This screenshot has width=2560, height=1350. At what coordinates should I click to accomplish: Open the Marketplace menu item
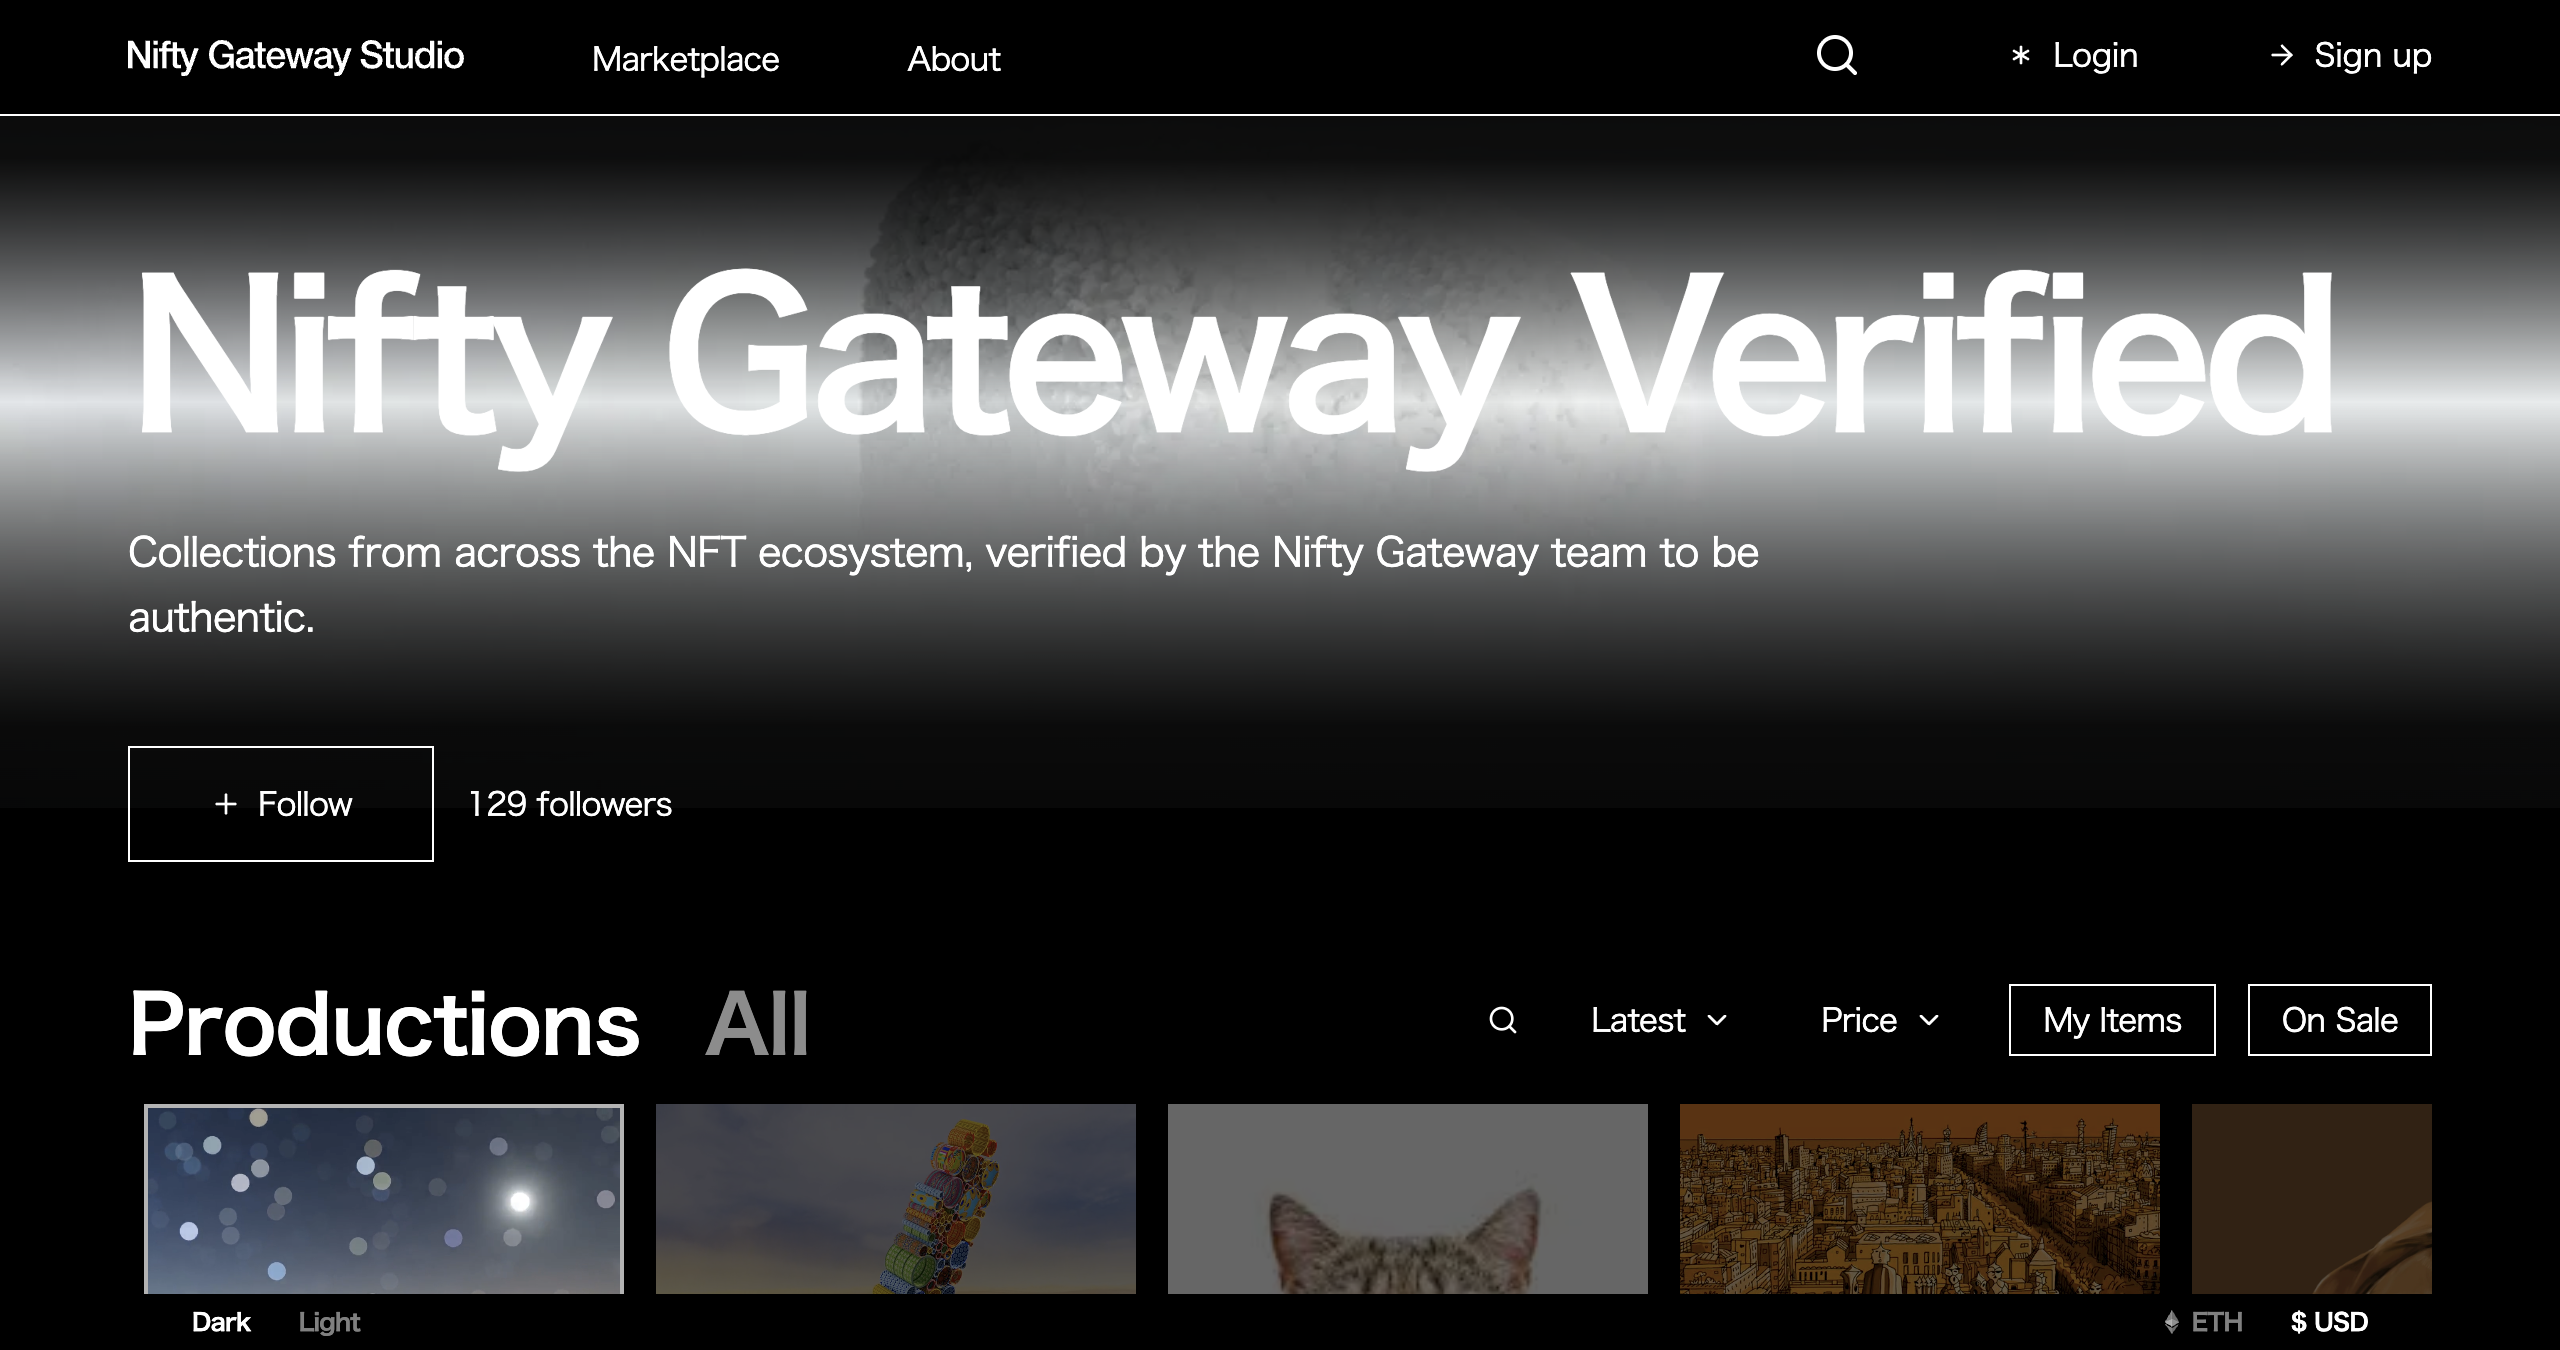point(685,59)
